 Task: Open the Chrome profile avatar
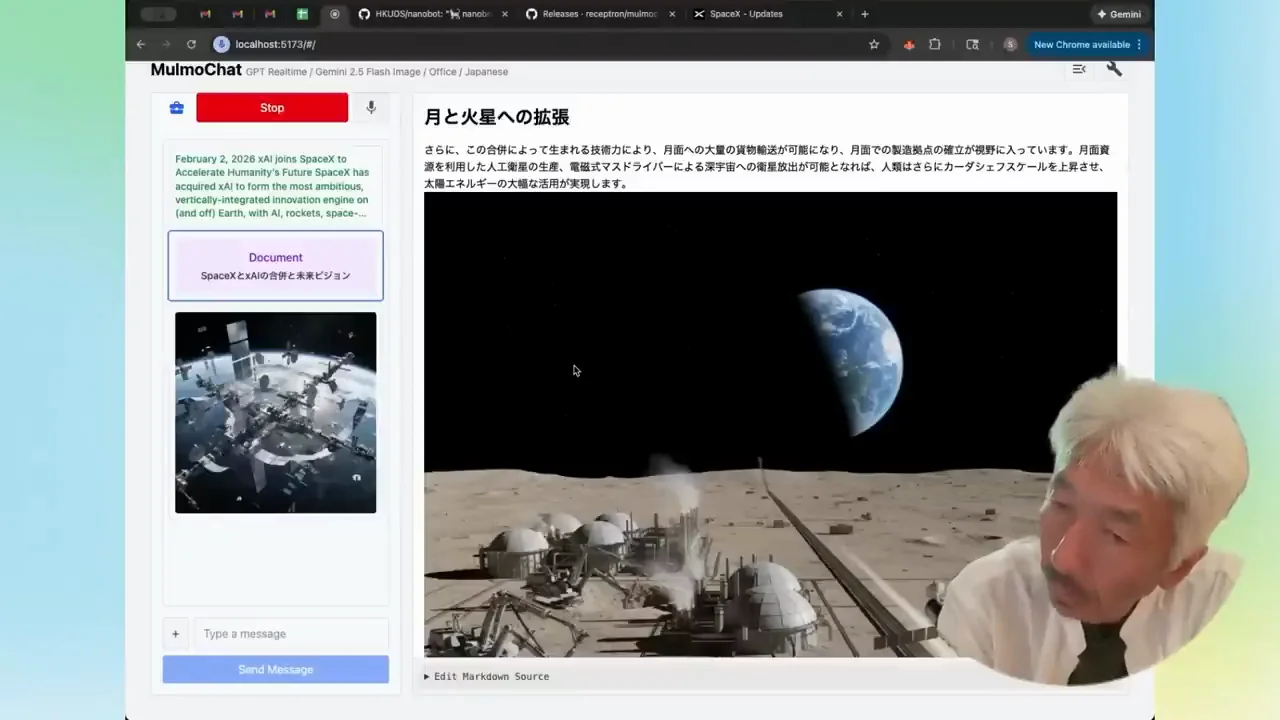click(1010, 45)
